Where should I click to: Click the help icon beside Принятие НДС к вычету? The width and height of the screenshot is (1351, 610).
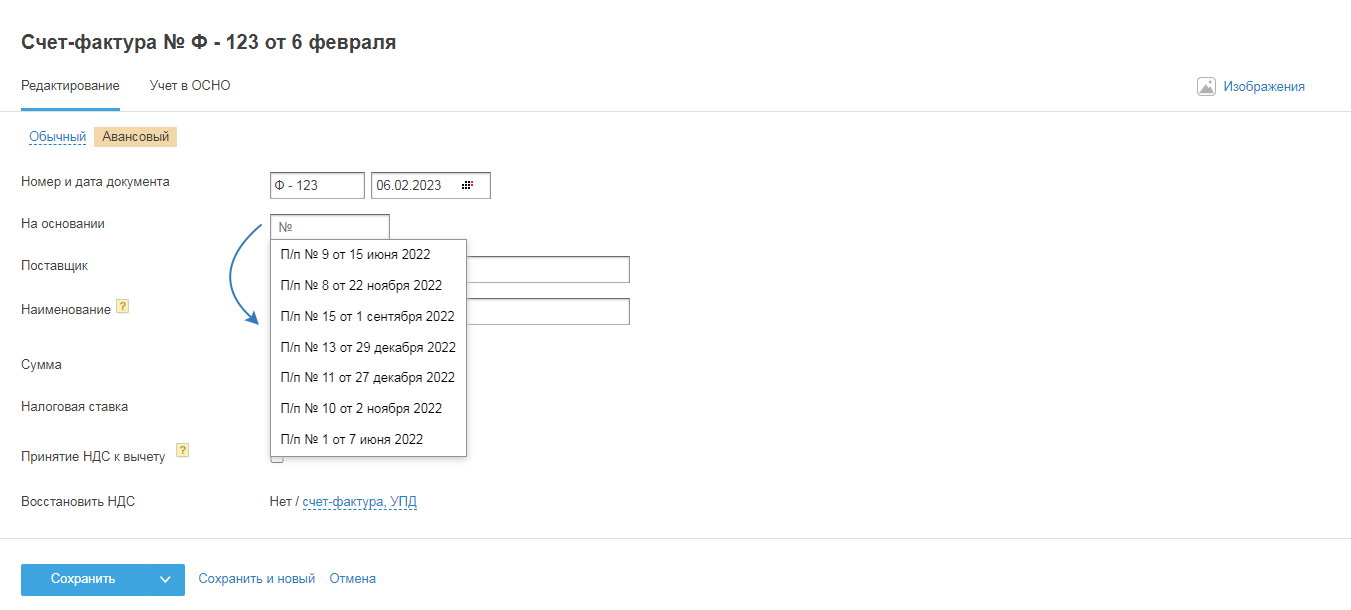coord(183,450)
